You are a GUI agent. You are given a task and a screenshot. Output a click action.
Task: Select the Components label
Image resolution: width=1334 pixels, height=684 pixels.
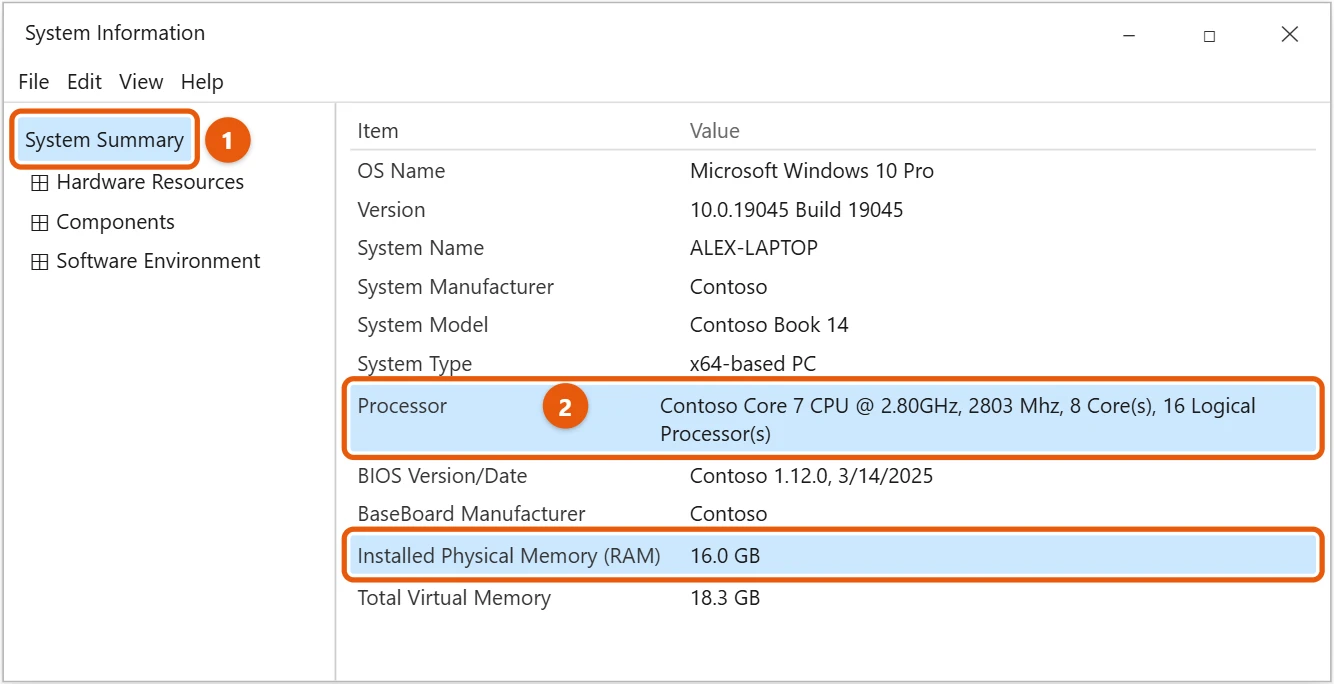click(115, 222)
